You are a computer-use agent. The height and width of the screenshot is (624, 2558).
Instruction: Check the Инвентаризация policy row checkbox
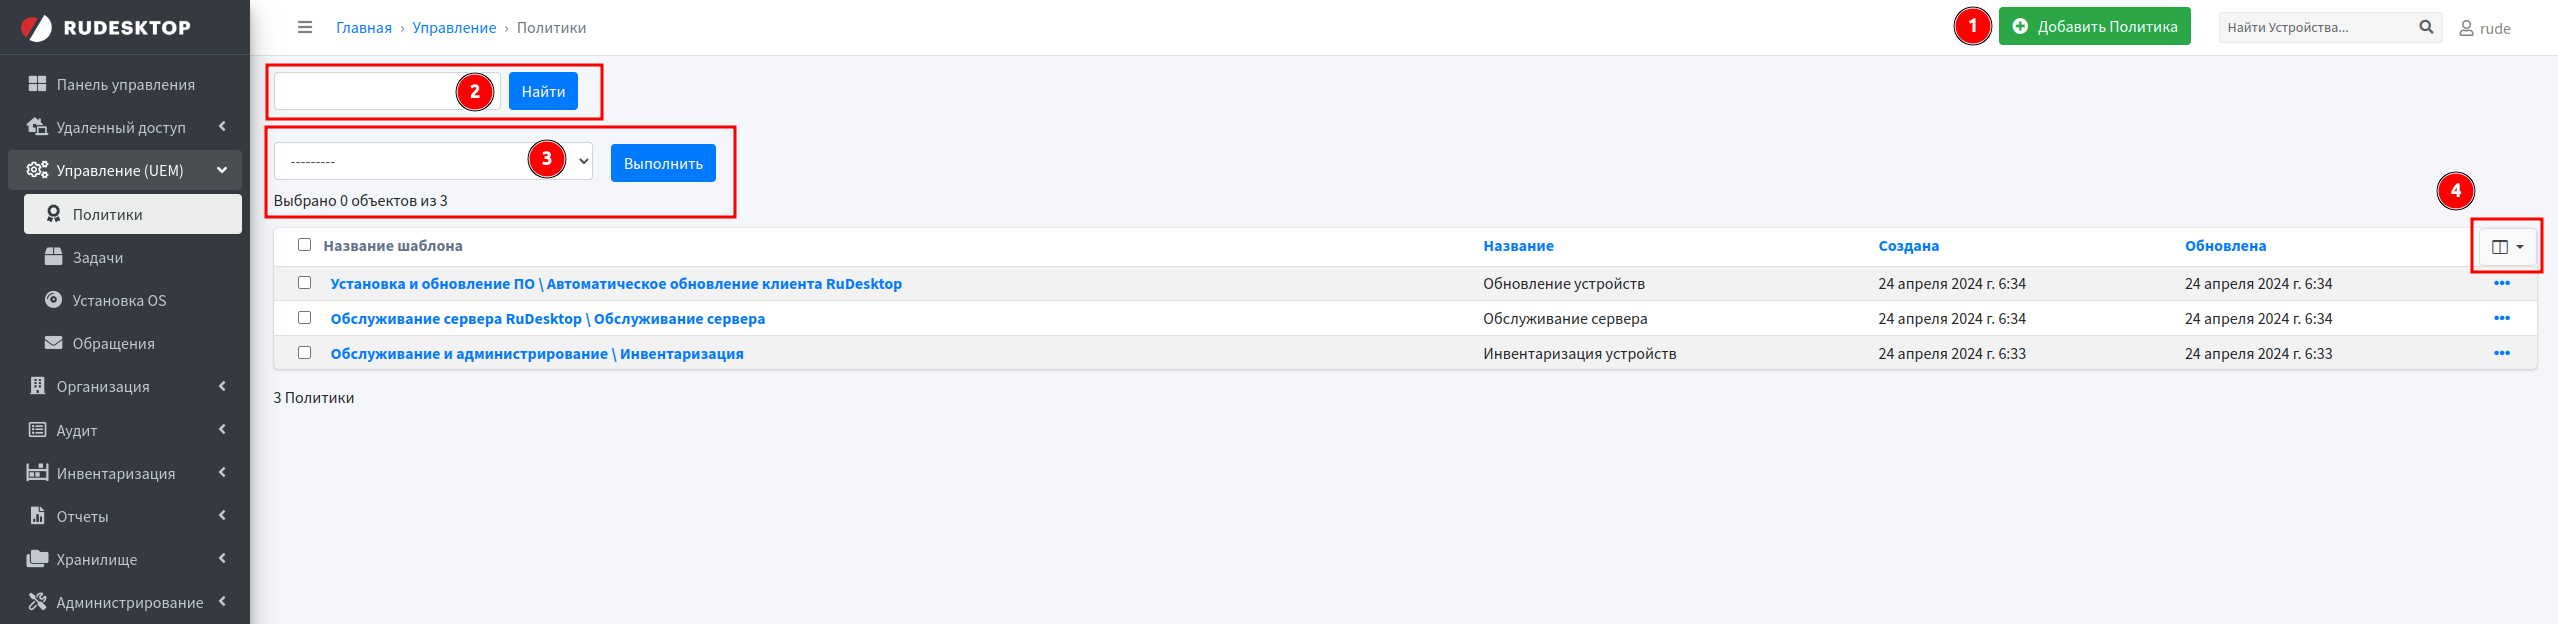click(x=305, y=353)
